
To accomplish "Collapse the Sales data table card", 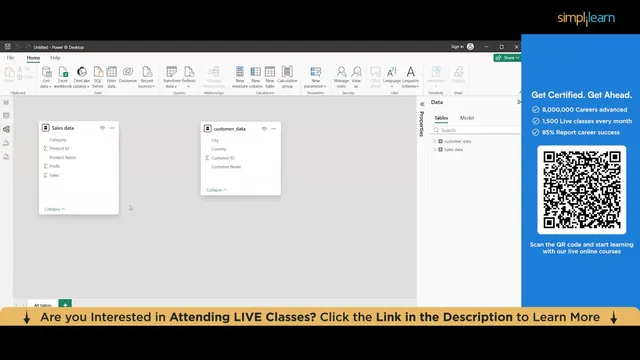I will 55,209.
